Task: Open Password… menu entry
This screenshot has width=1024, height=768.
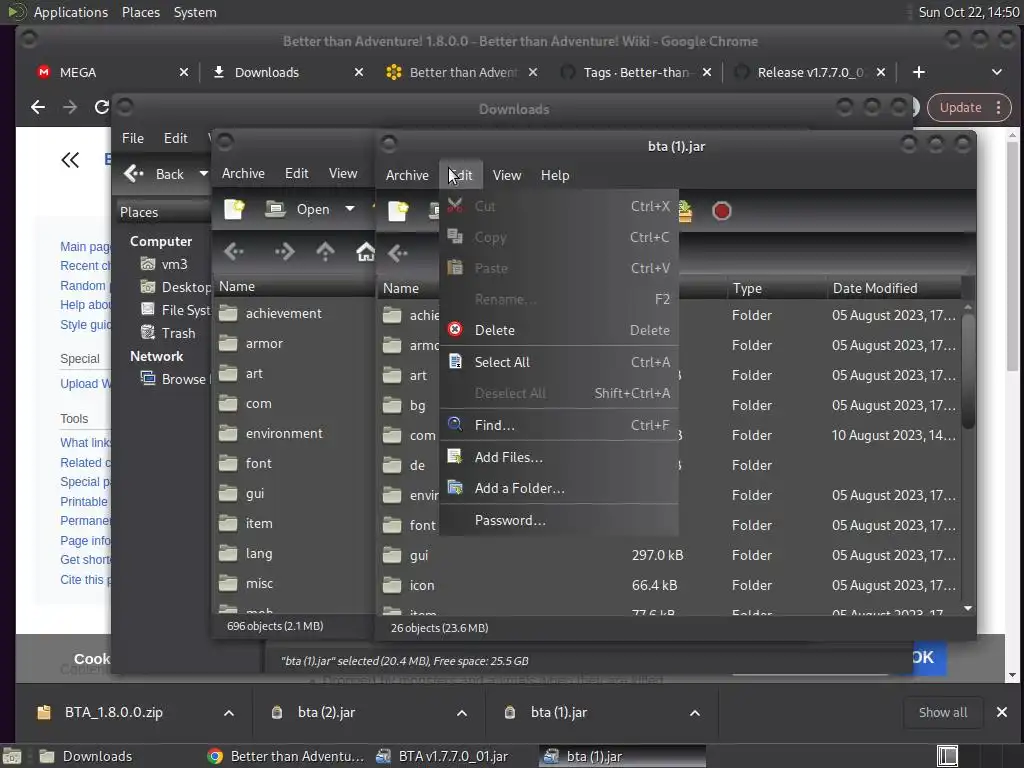Action: point(559,520)
